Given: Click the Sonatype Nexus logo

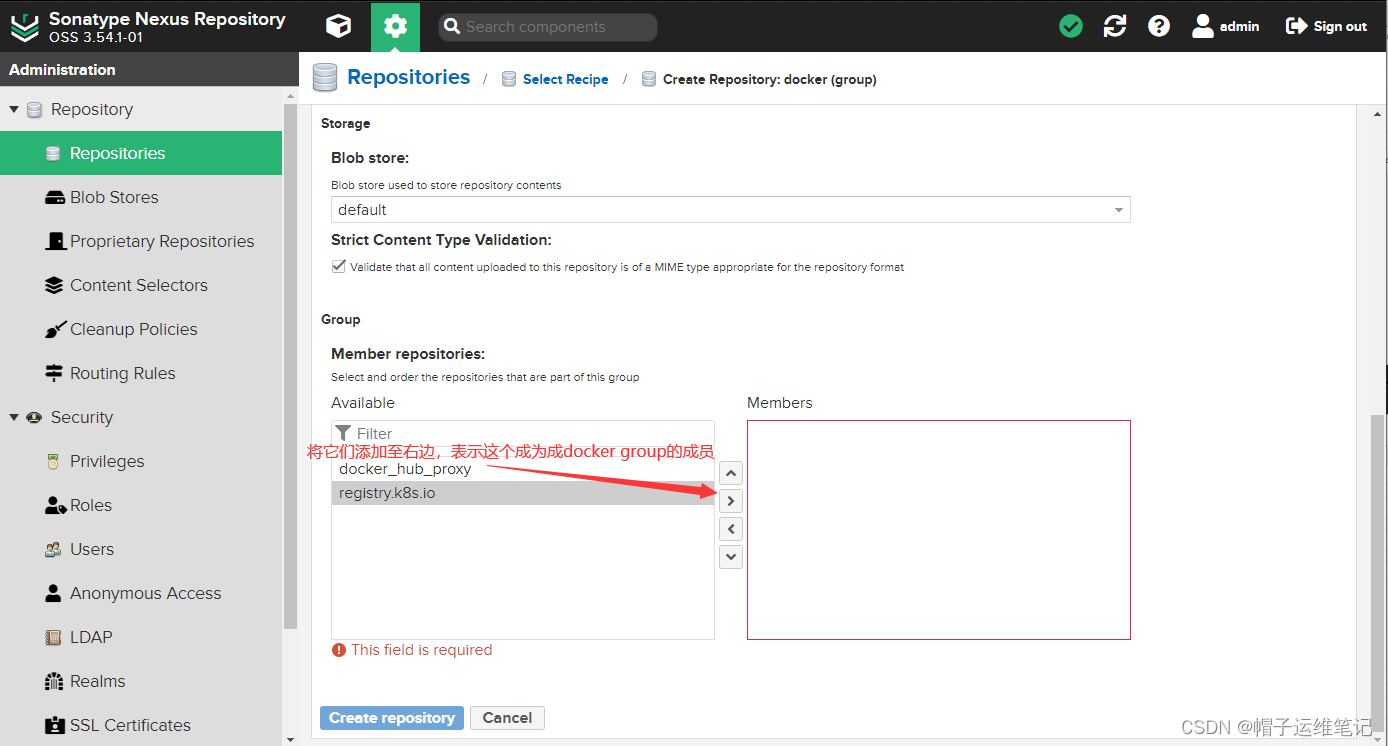Looking at the screenshot, I should coord(25,27).
